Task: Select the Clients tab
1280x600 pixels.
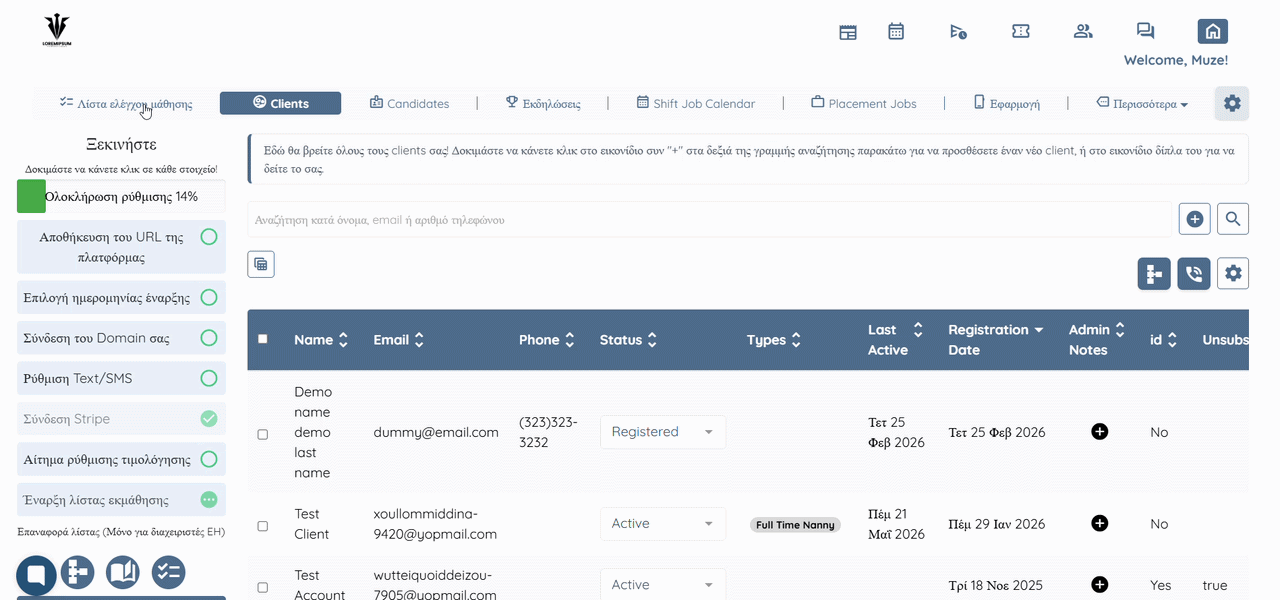Action: (280, 103)
